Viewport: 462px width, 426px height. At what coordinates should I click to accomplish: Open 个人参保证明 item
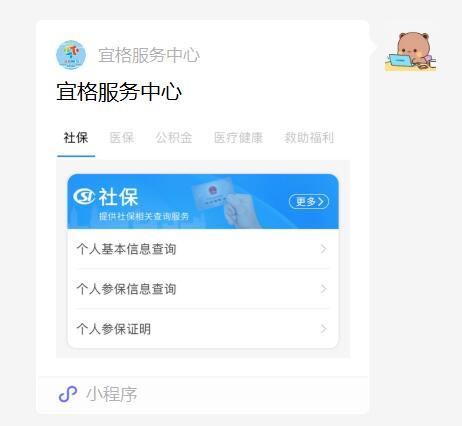(x=203, y=329)
